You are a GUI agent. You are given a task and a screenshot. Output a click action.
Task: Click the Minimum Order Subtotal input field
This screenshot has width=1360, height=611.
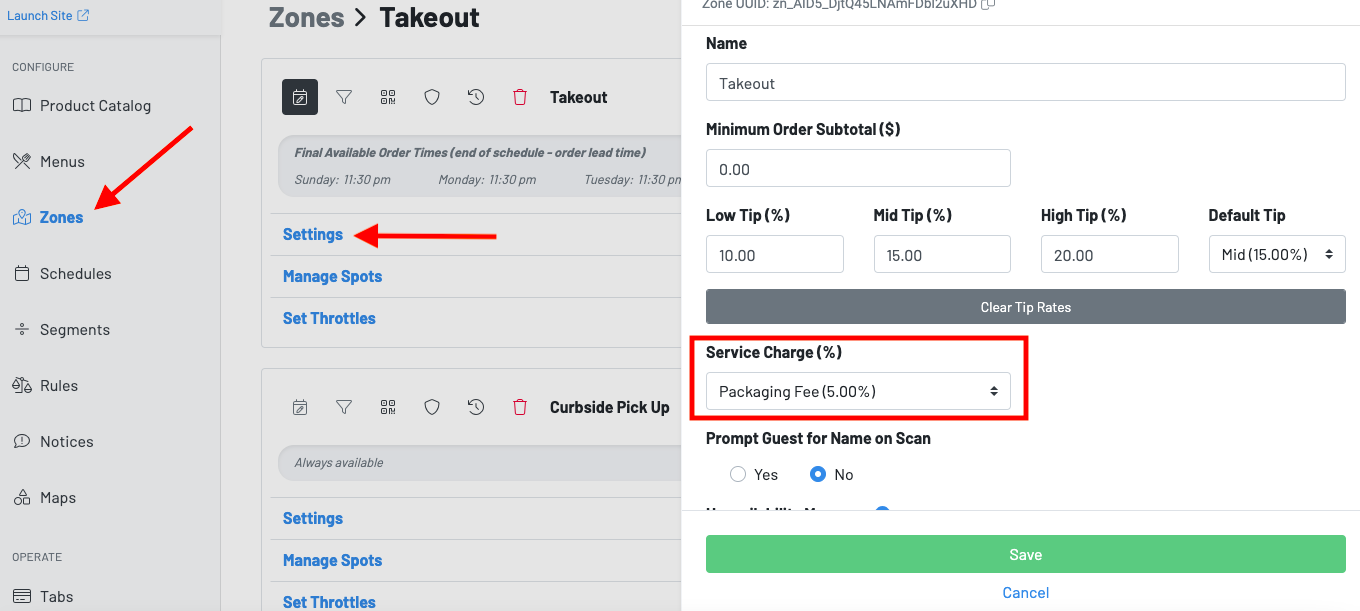(x=858, y=169)
